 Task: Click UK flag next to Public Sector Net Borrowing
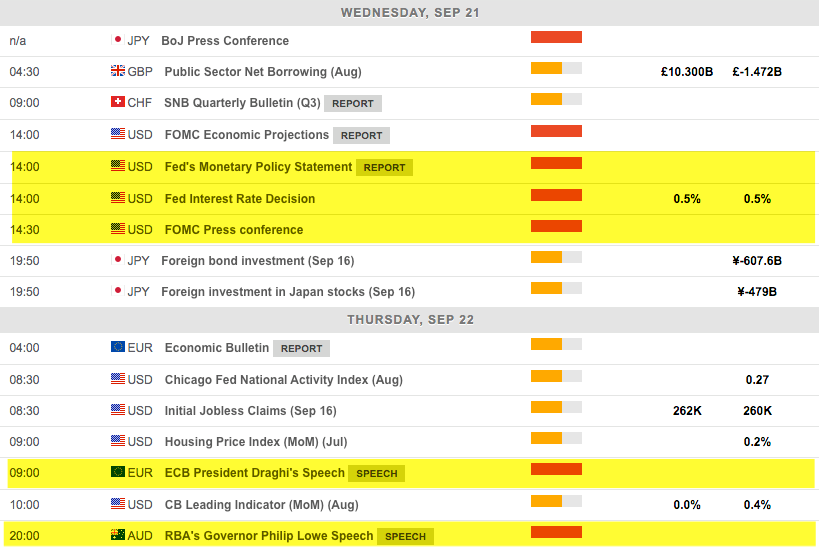tap(118, 71)
